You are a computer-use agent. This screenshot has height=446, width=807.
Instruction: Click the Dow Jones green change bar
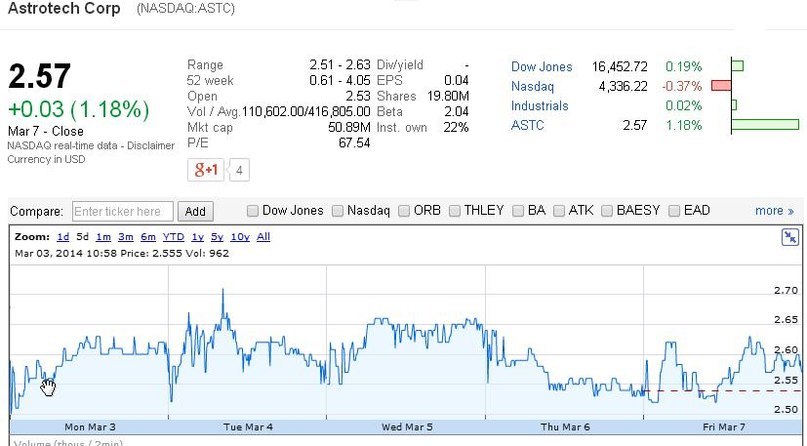click(738, 66)
